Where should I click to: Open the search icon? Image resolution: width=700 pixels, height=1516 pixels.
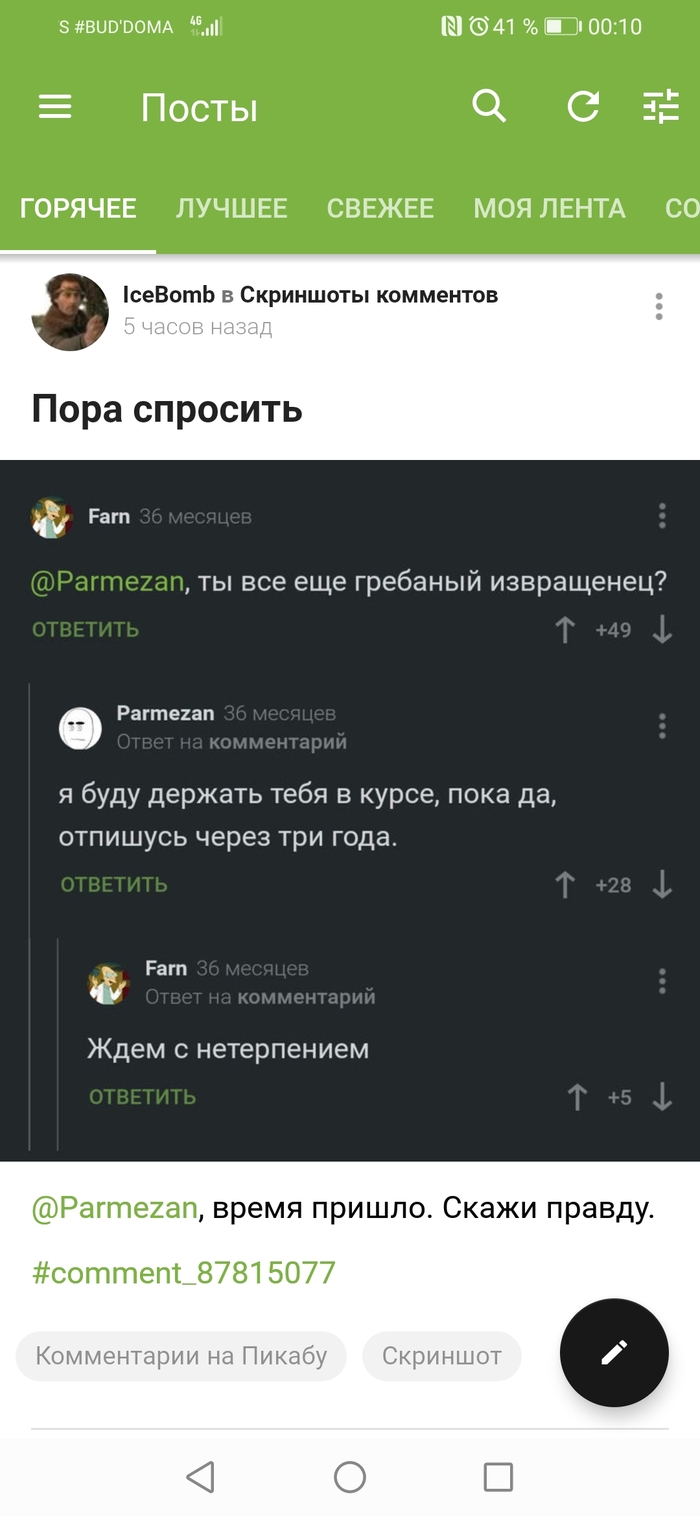[x=489, y=107]
